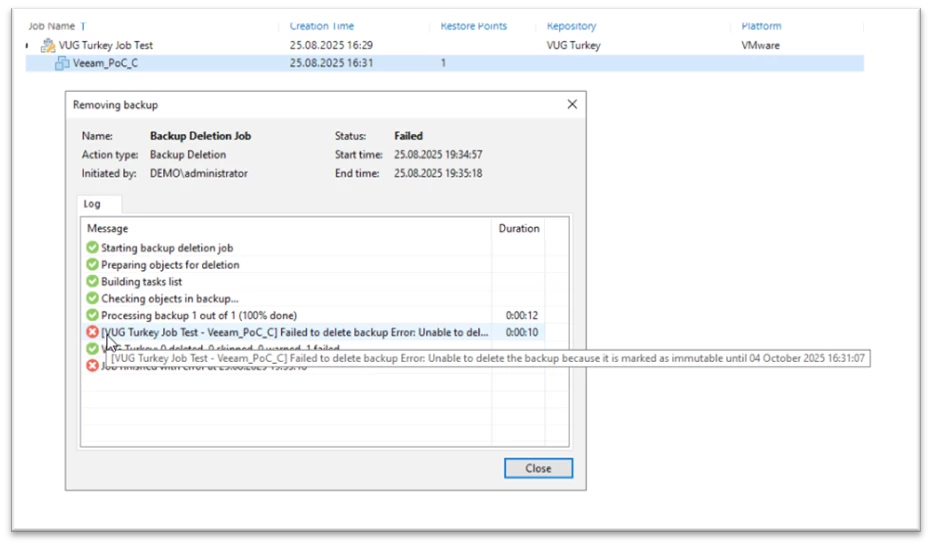Sort by Repository column header

coord(571,26)
